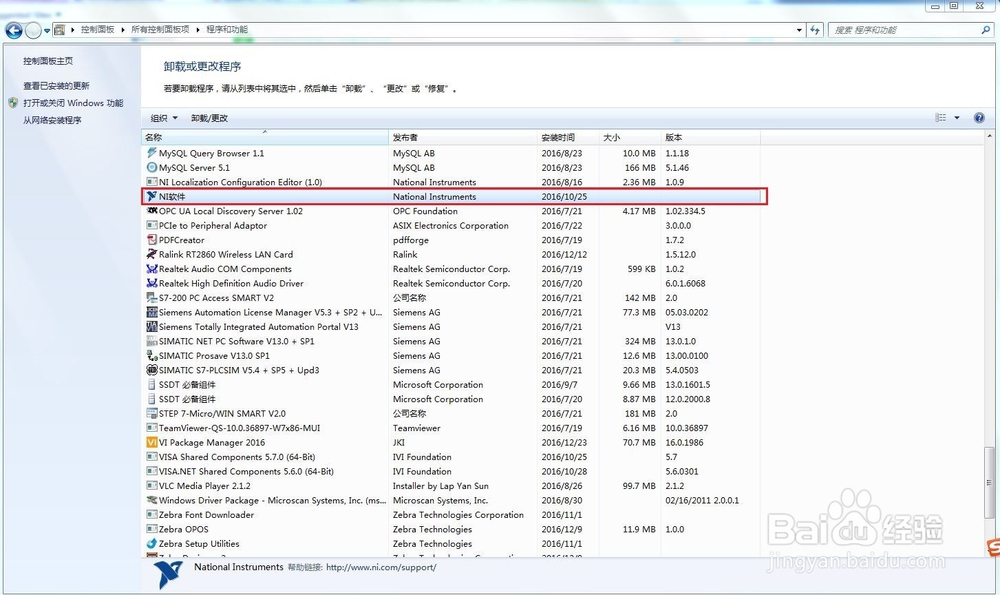
Task: Open the 组织 dropdown menu
Action: 164,118
